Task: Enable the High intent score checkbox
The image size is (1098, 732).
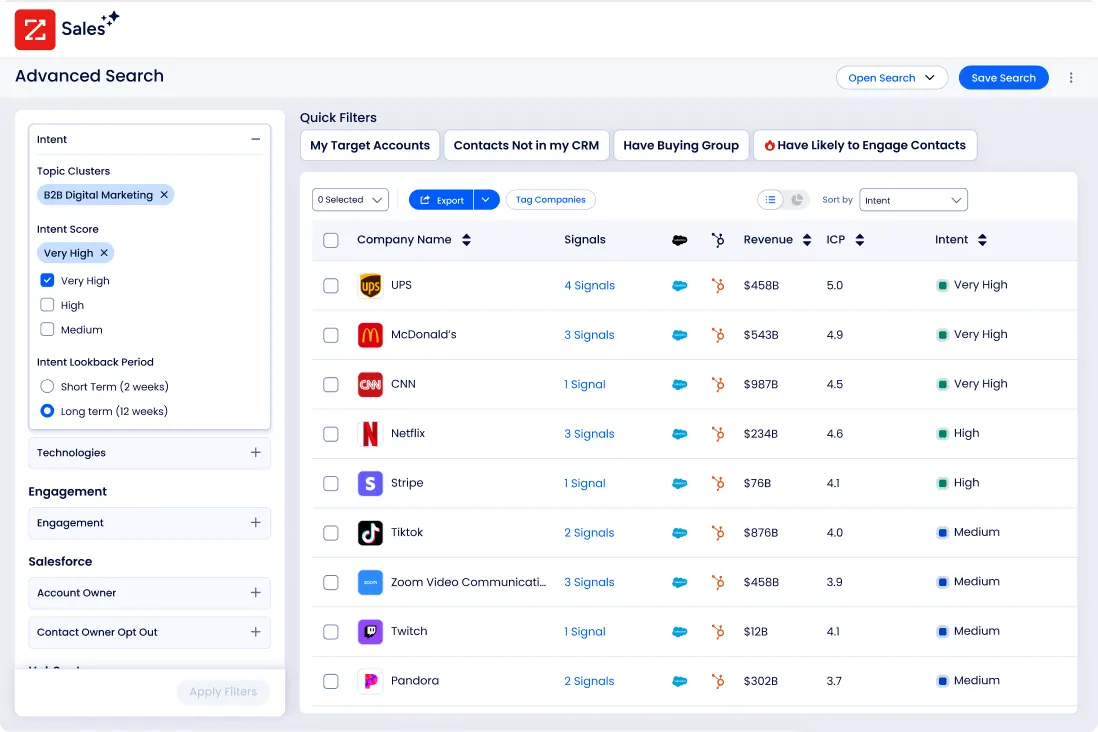Action: pos(47,305)
